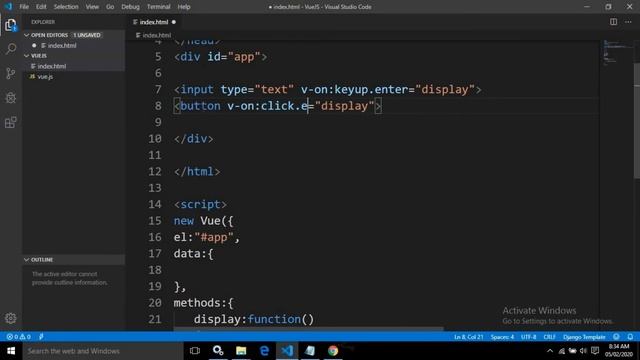Image resolution: width=640 pixels, height=360 pixels.
Task: Select the index.html editor tab
Action: (x=155, y=22)
